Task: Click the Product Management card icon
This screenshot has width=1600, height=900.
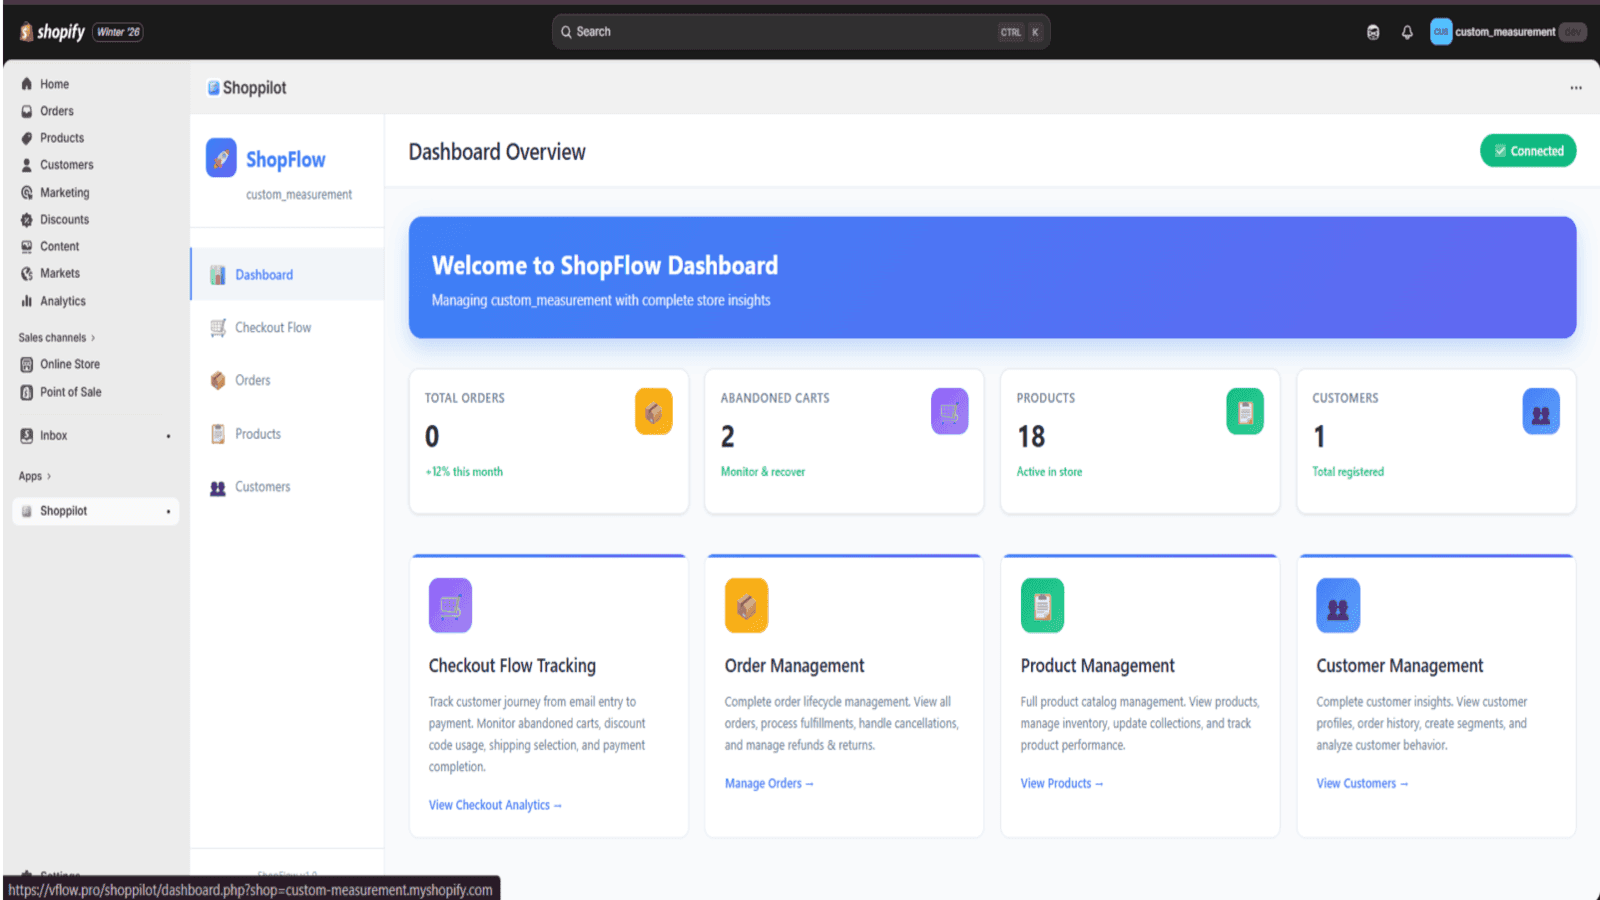Action: [1042, 605]
